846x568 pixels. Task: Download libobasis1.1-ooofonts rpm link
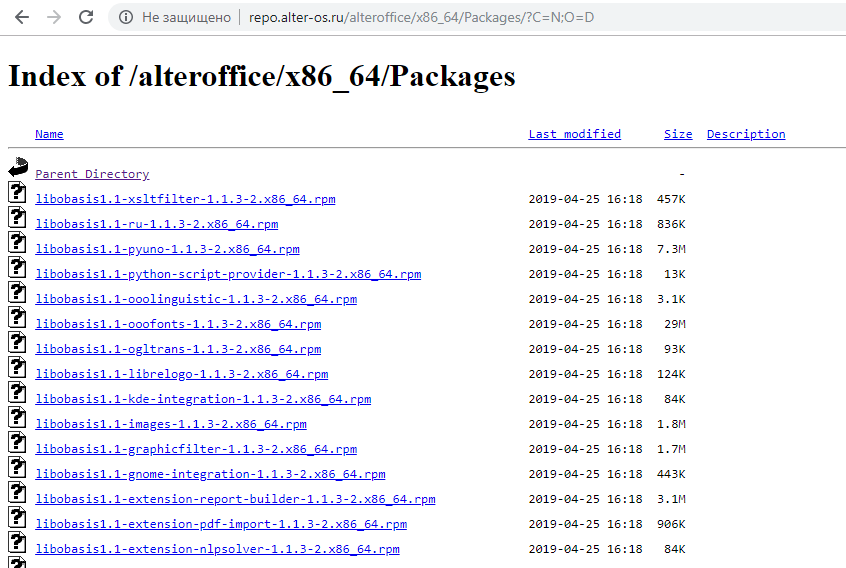point(178,324)
